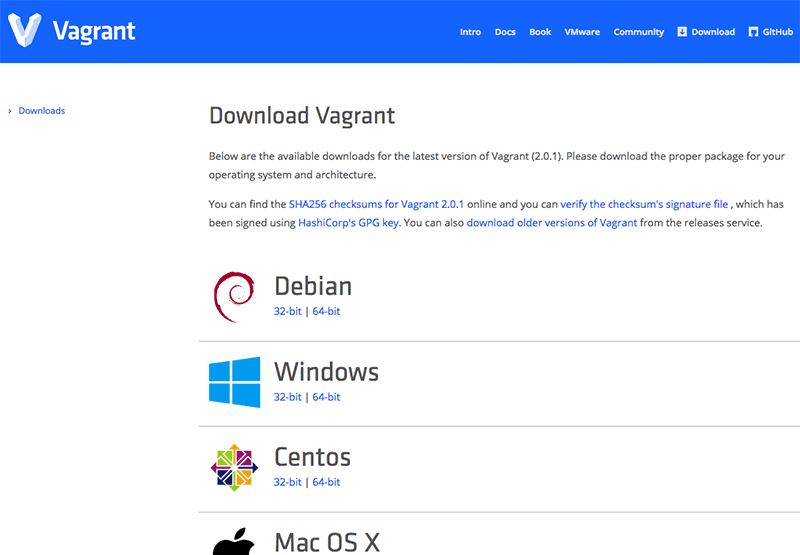Click the GitHub octocat icon
The height and width of the screenshot is (555, 800).
click(x=753, y=32)
